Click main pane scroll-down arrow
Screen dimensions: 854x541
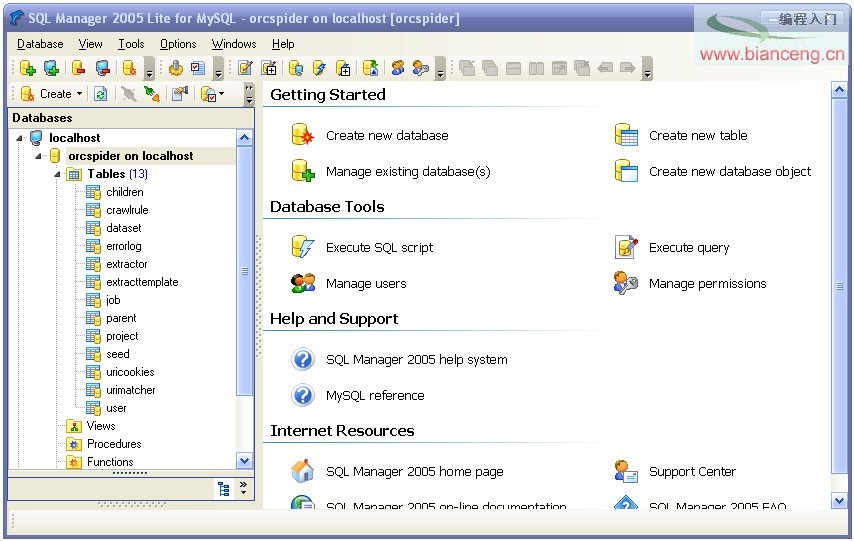click(839, 500)
